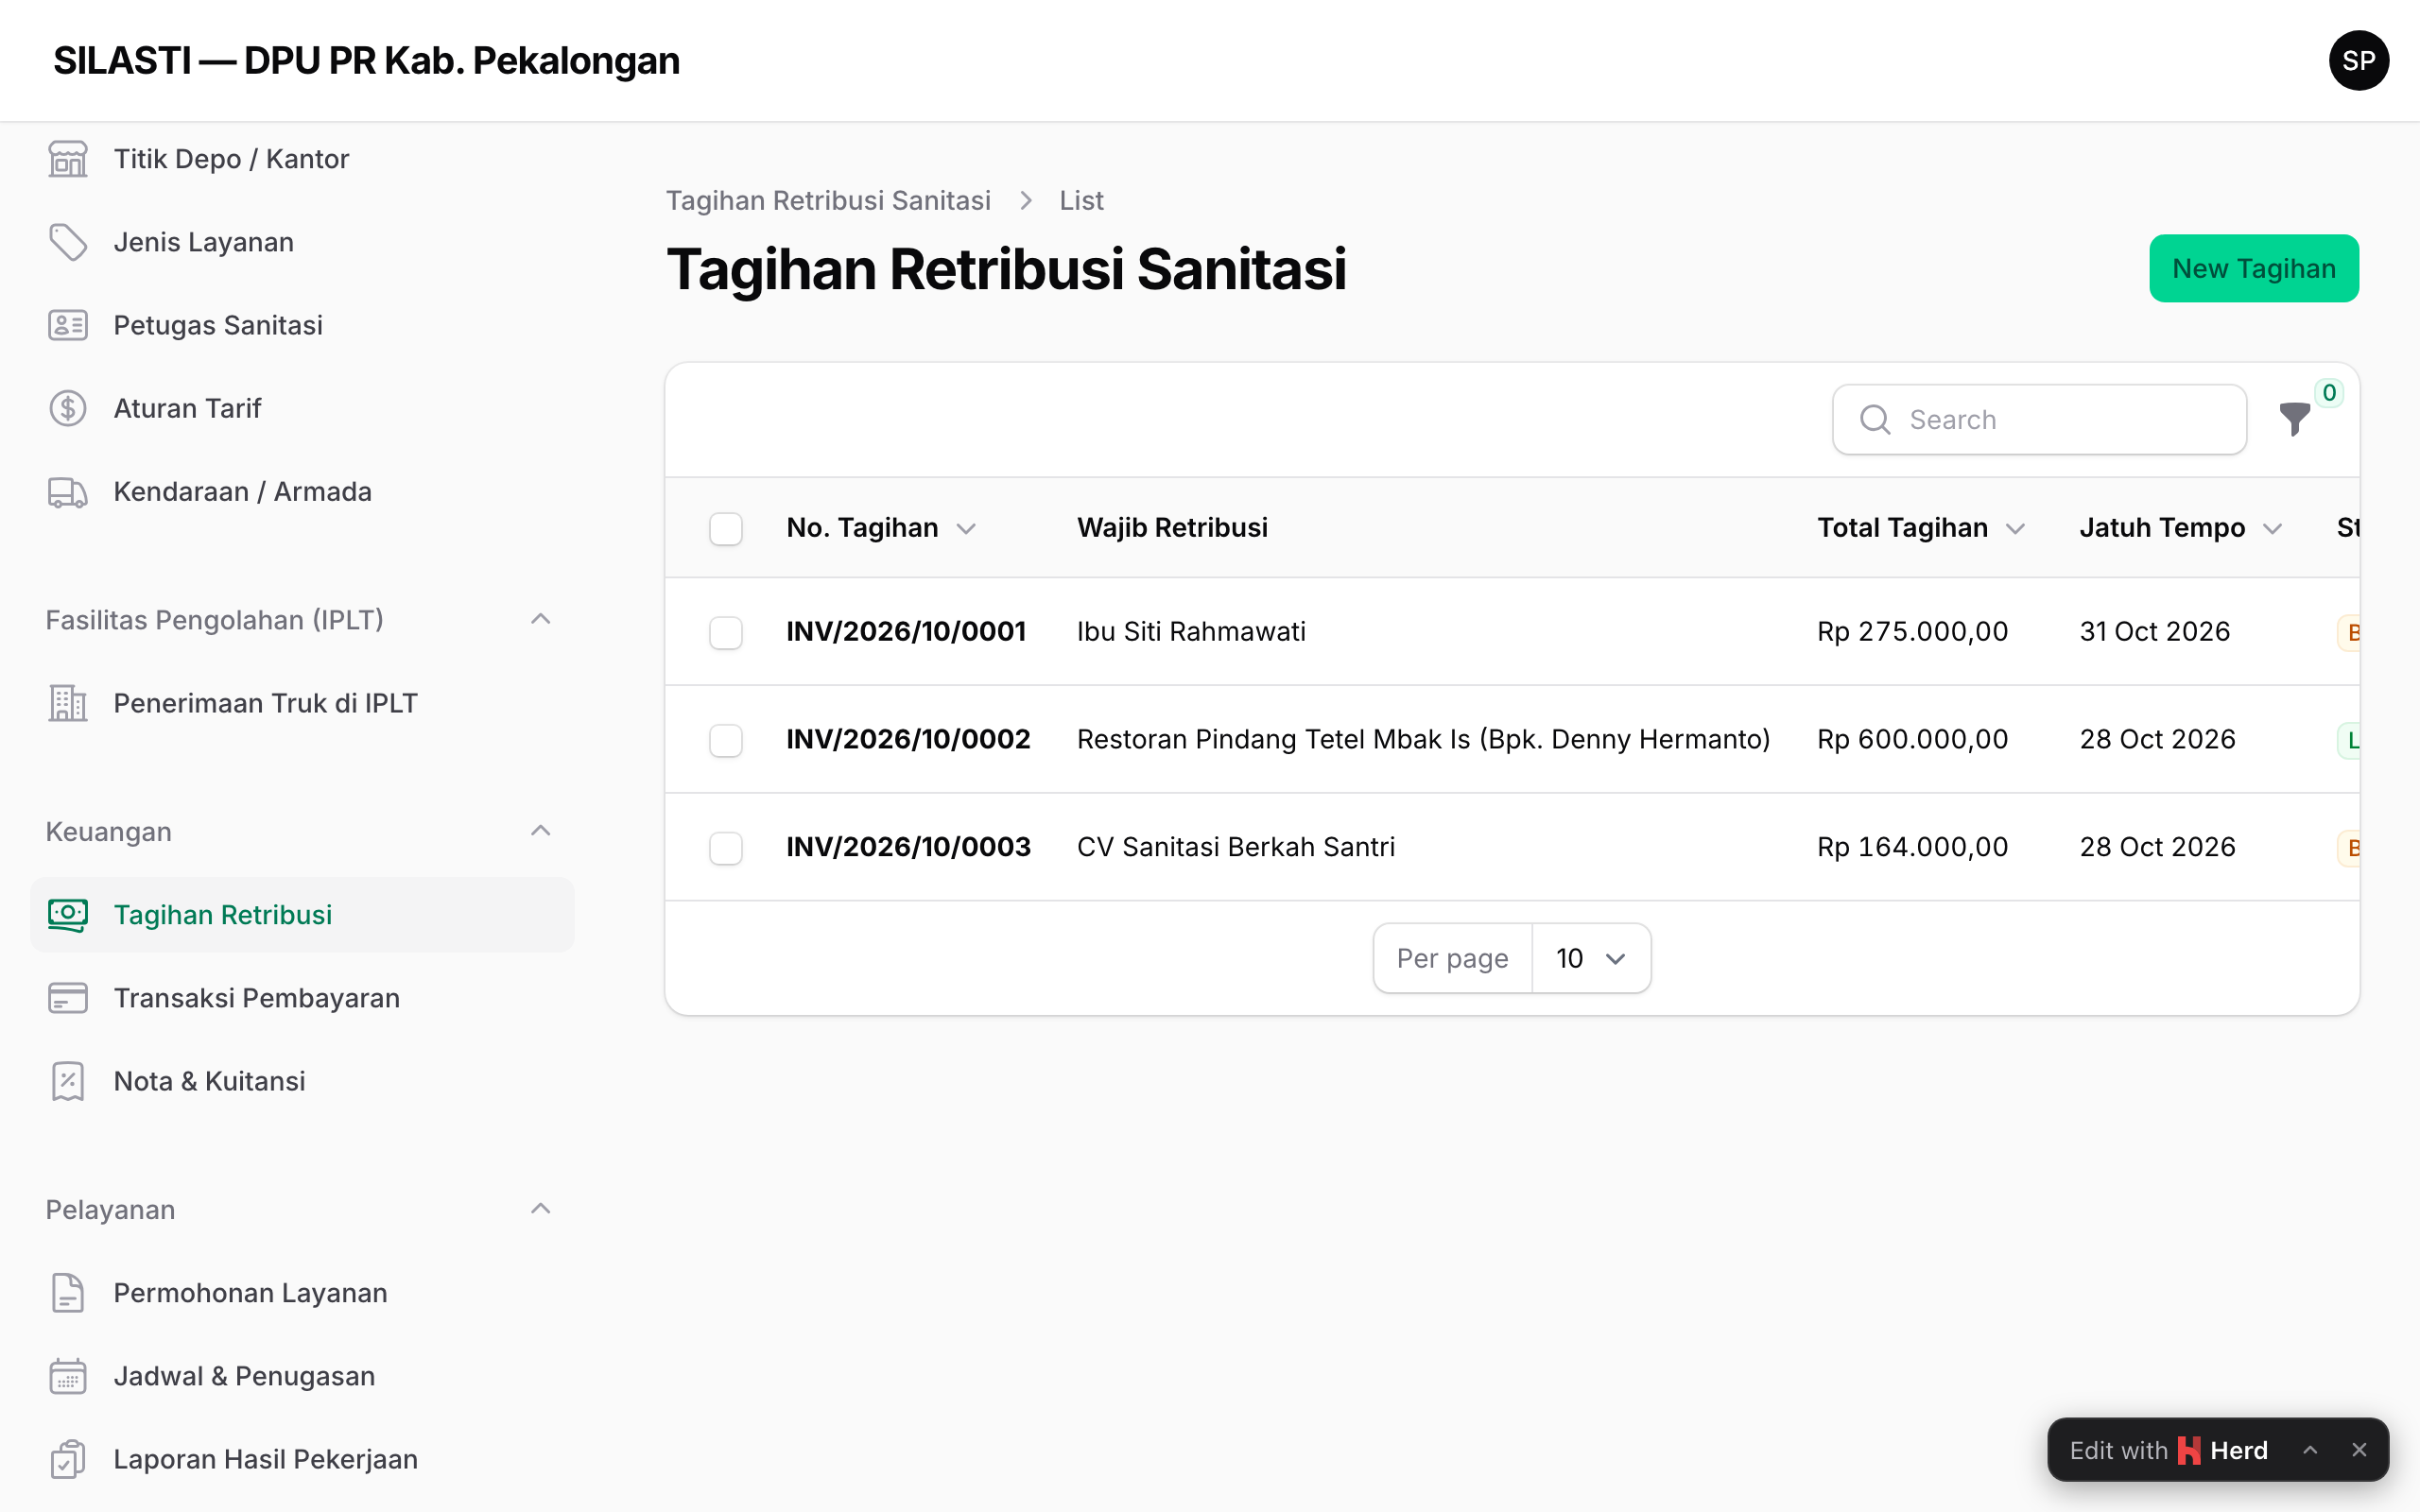Click the Rp 164.000,00 amount cell
The image size is (2420, 1512).
1912,847
